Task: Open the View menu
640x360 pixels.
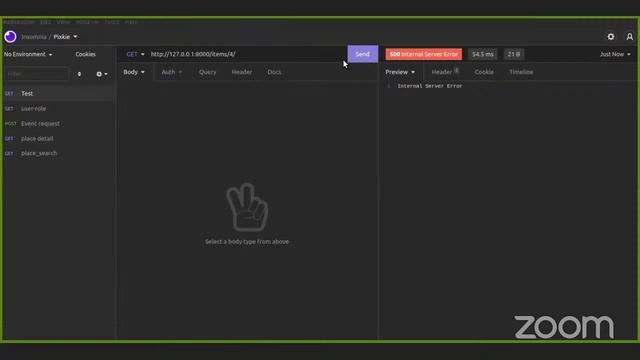Action: [63, 22]
